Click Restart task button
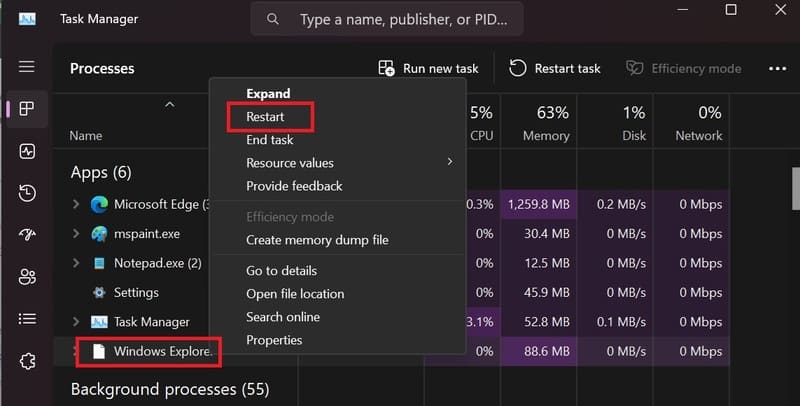Image resolution: width=800 pixels, height=406 pixels. (555, 68)
